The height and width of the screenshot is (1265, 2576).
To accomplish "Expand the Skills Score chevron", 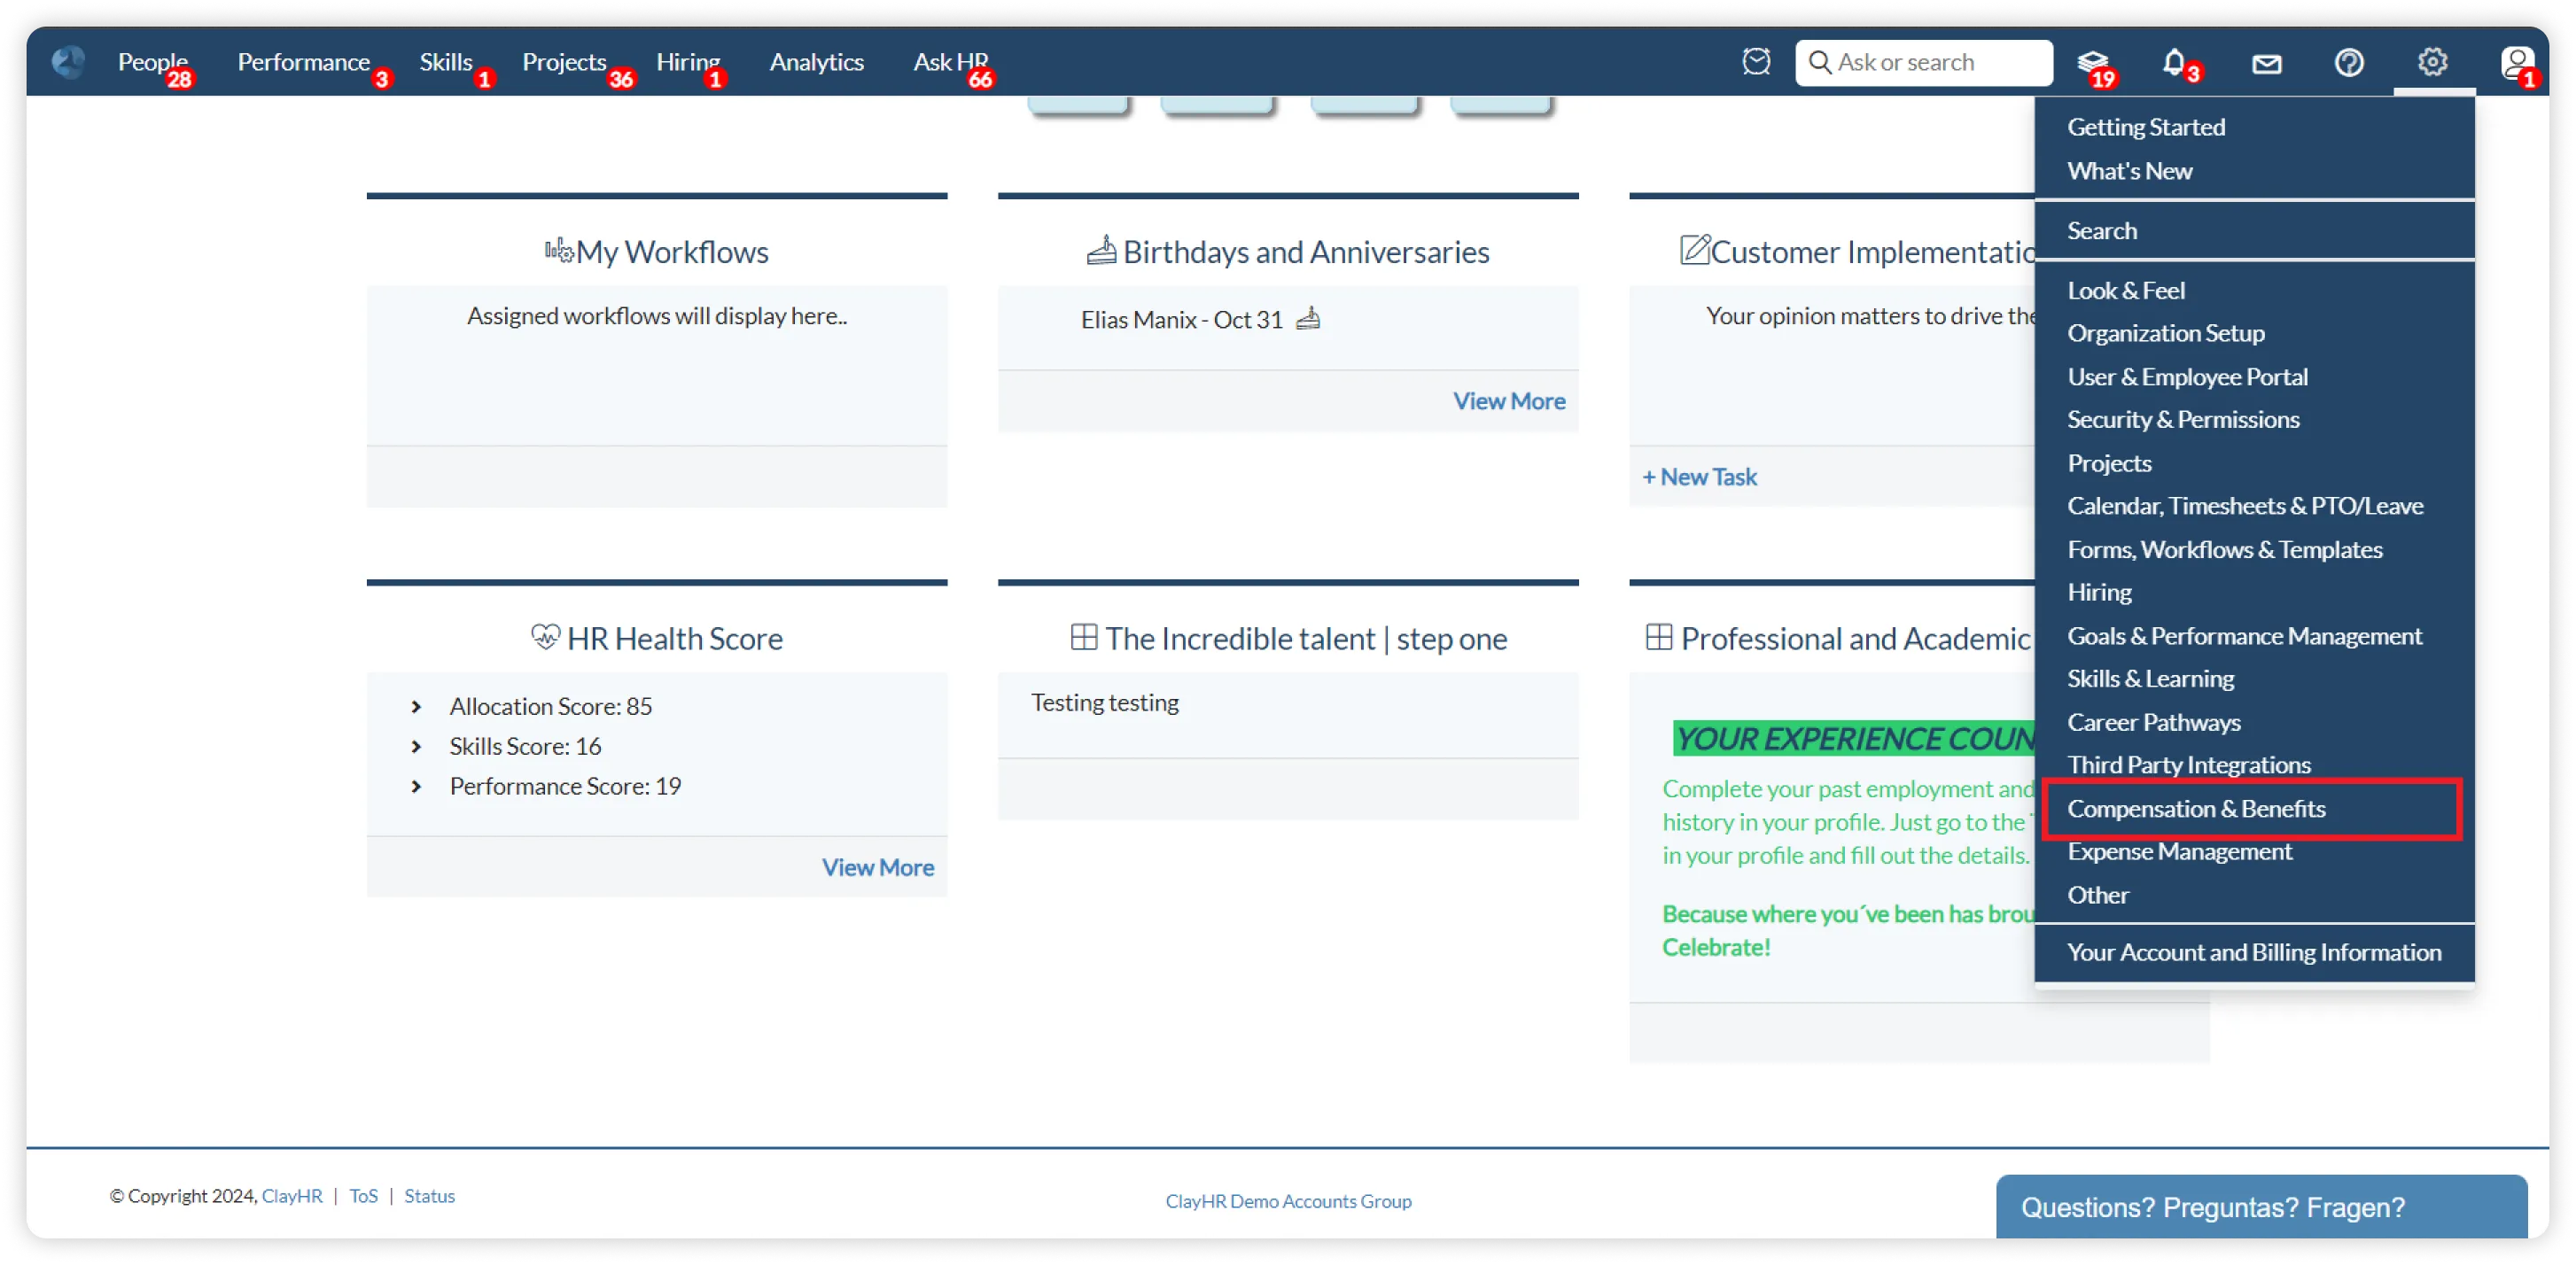I will [x=417, y=746].
